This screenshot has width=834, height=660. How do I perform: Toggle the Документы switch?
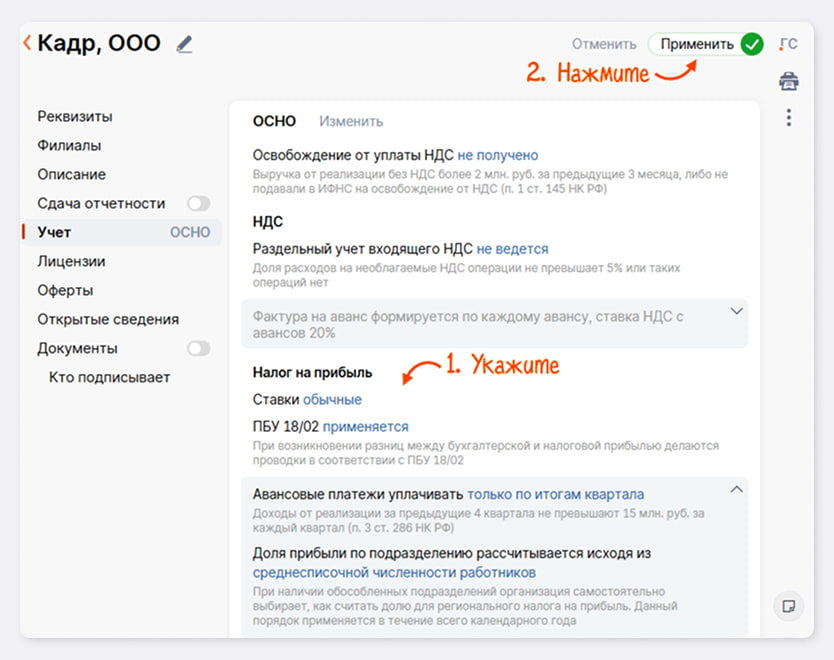[198, 348]
